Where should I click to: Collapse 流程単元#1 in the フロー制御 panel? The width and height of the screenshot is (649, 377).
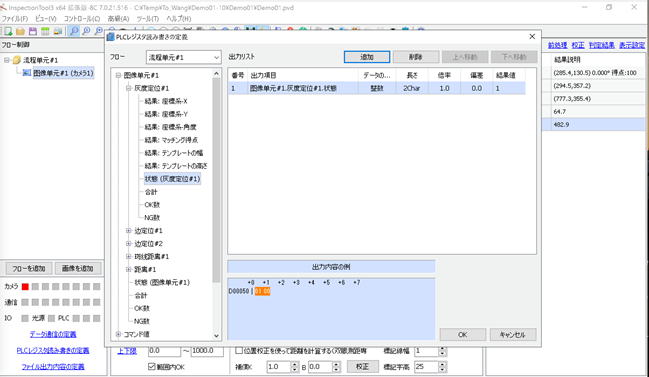pyautogui.click(x=7, y=60)
